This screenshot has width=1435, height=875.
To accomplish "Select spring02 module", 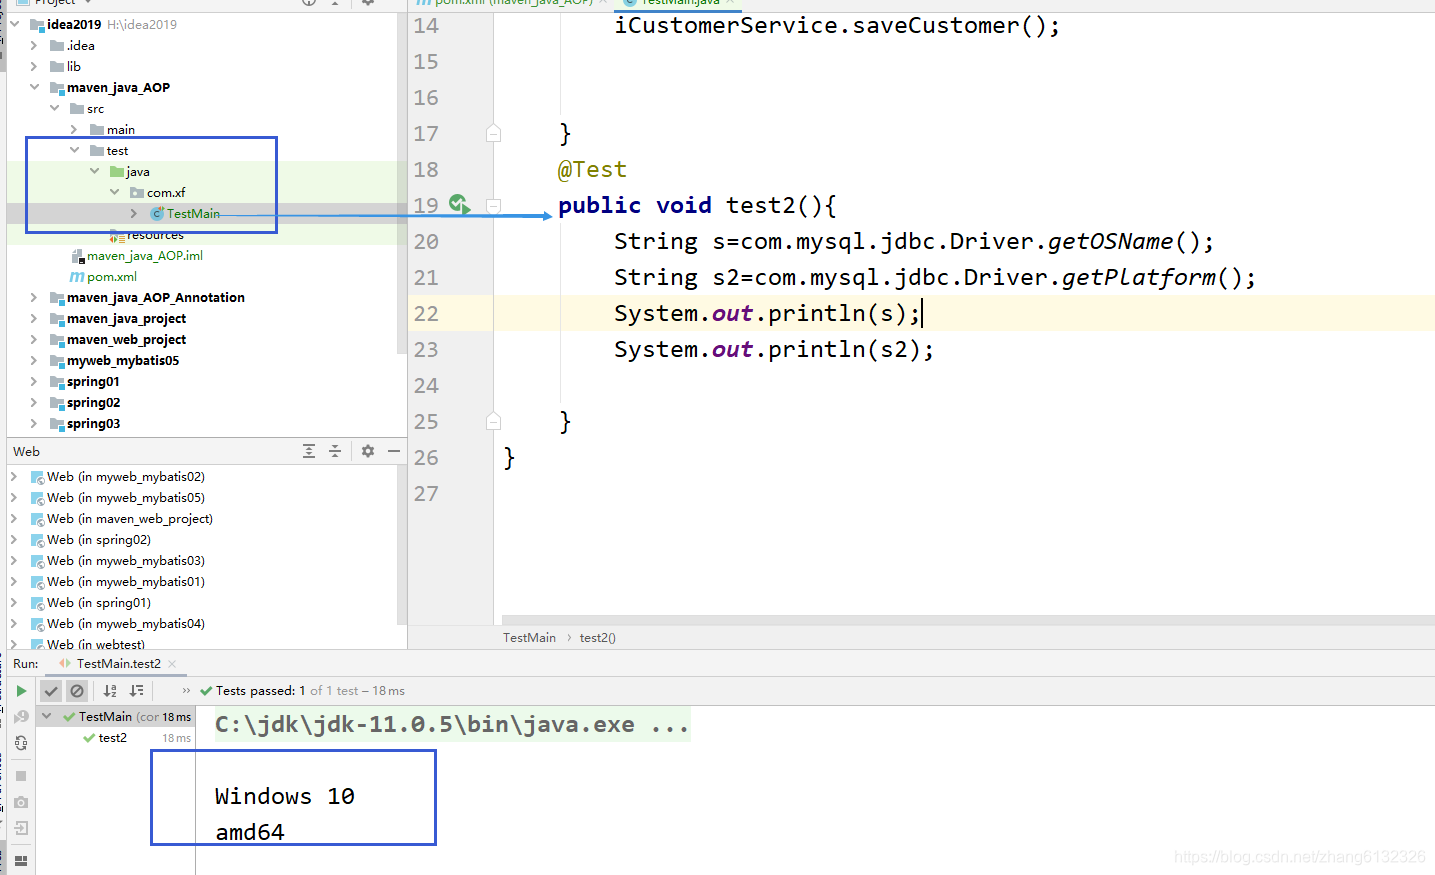I will [x=93, y=403].
